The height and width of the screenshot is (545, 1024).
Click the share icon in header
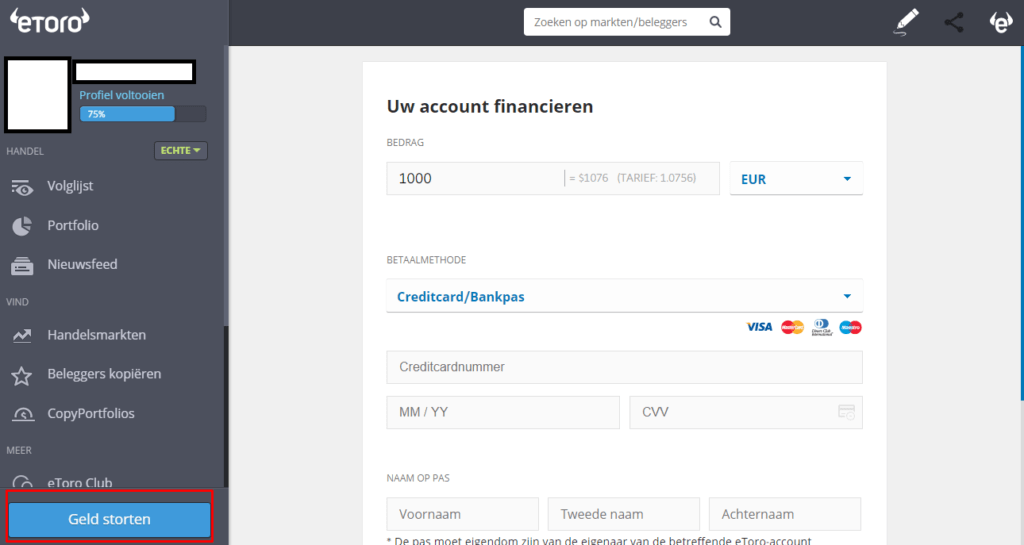pyautogui.click(x=953, y=22)
